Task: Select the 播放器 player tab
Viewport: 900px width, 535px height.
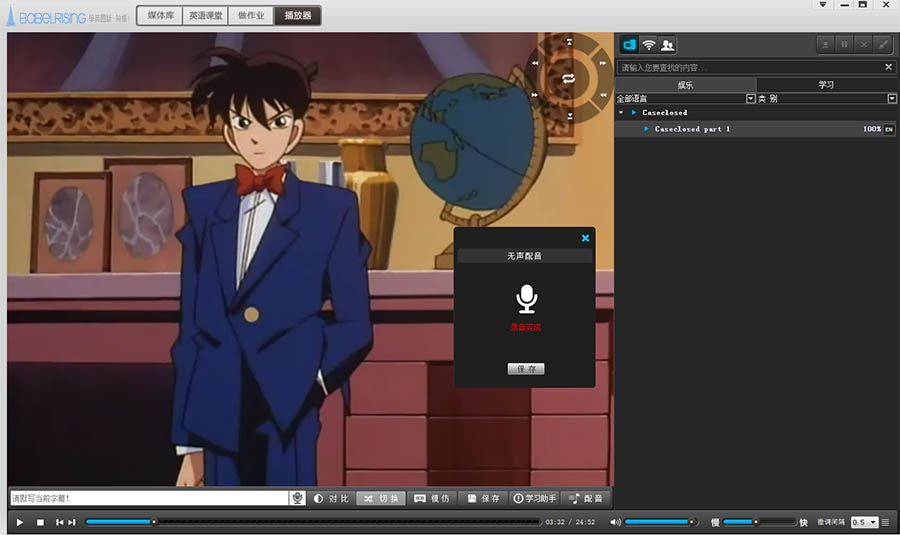Action: pos(297,15)
